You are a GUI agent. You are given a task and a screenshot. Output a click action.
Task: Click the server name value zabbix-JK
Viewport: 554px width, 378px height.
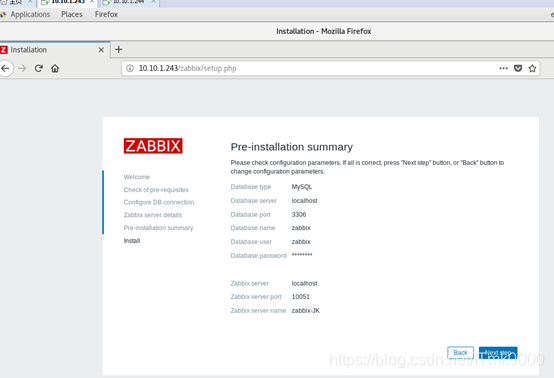[x=306, y=311]
